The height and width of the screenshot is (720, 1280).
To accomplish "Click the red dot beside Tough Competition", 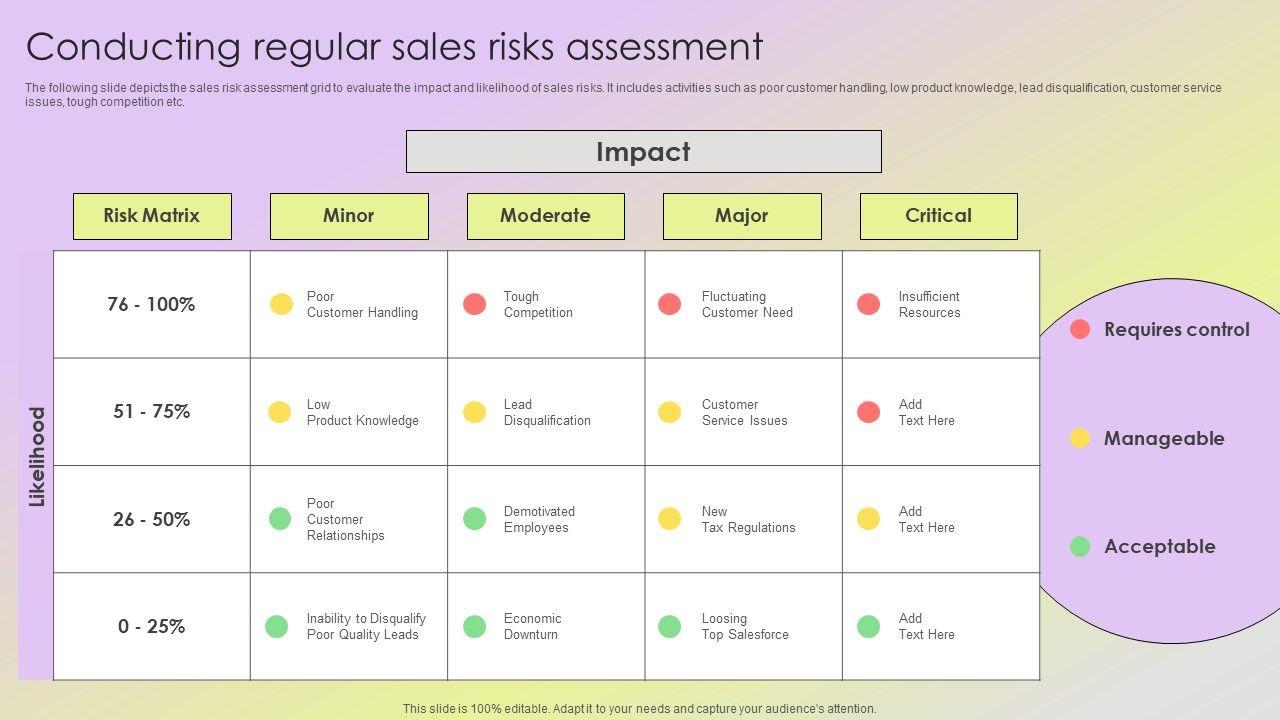I will click(x=475, y=304).
